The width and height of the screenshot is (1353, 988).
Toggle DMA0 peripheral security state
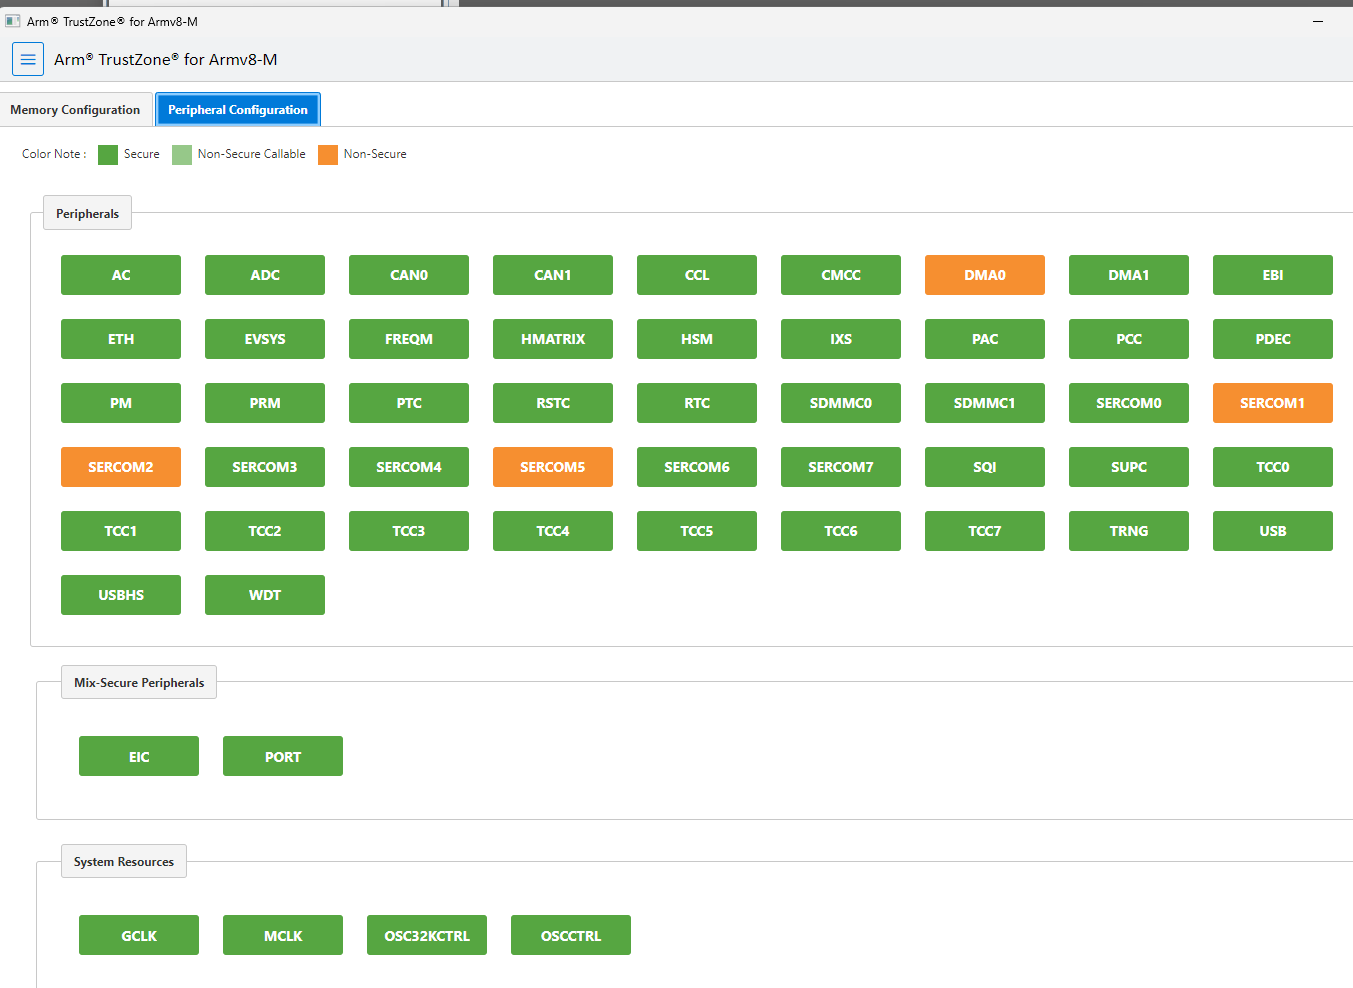click(984, 275)
